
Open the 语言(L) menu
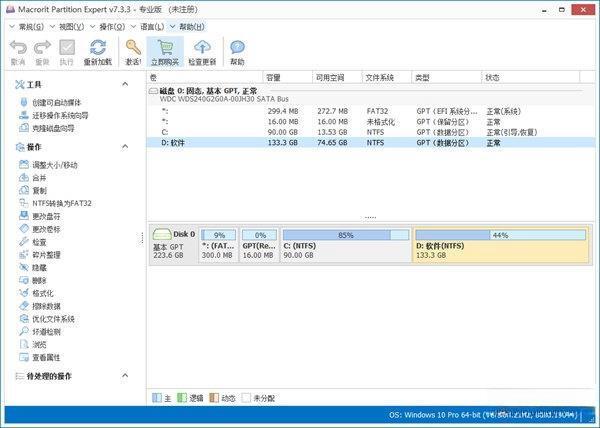(146, 26)
